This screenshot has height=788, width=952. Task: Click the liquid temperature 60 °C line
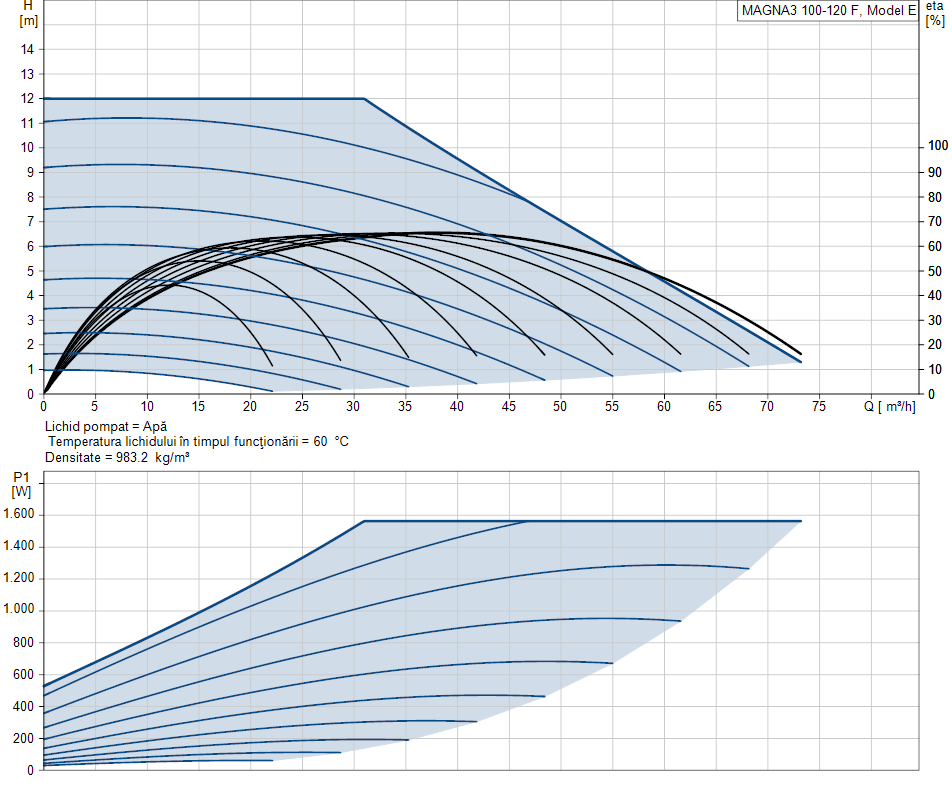tap(198, 442)
